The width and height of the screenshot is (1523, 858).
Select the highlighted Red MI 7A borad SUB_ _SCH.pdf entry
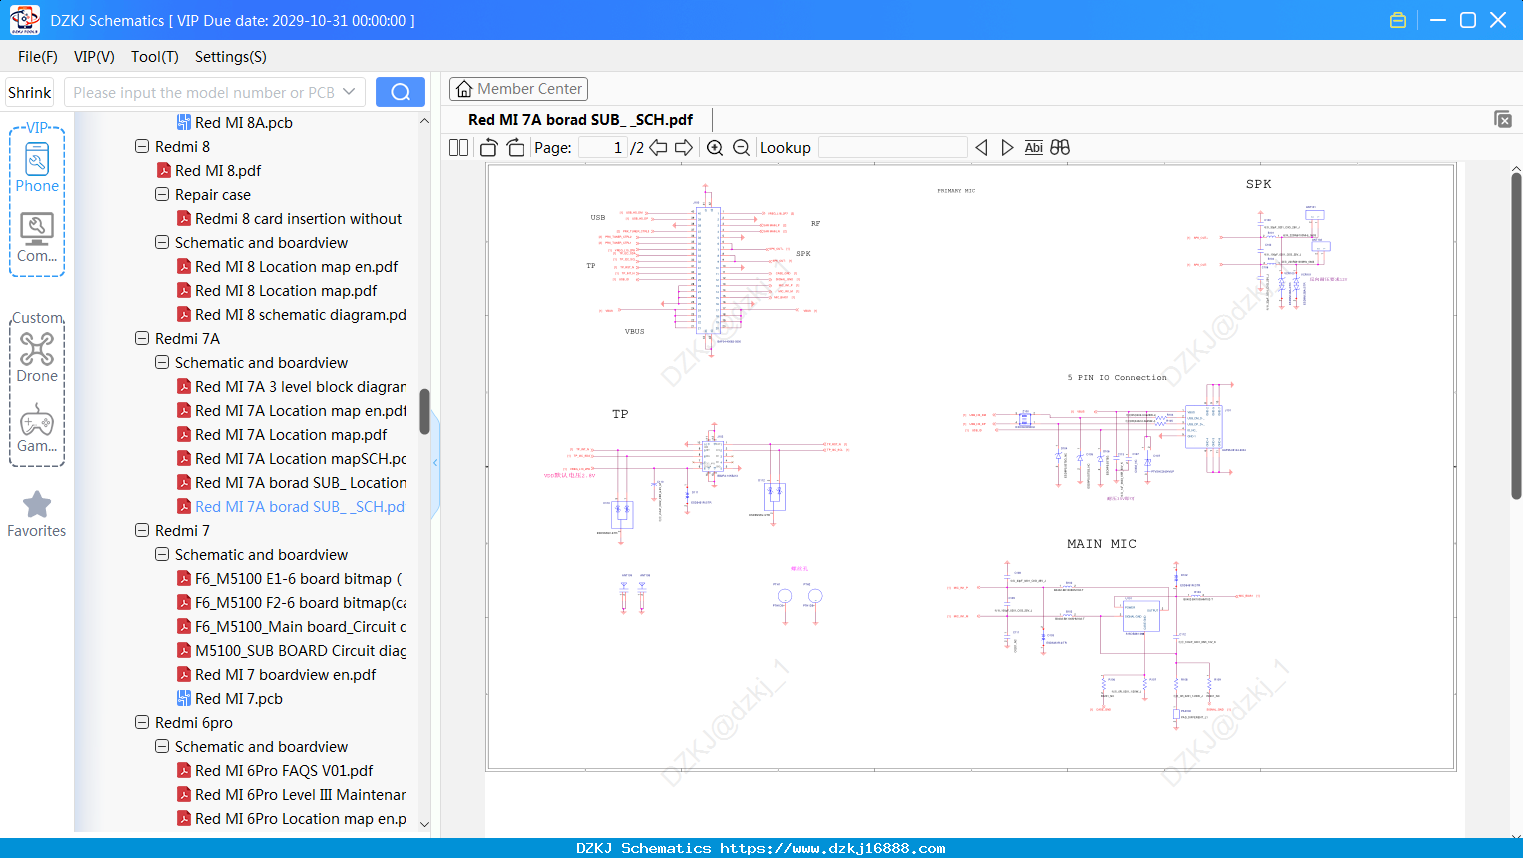(x=300, y=506)
